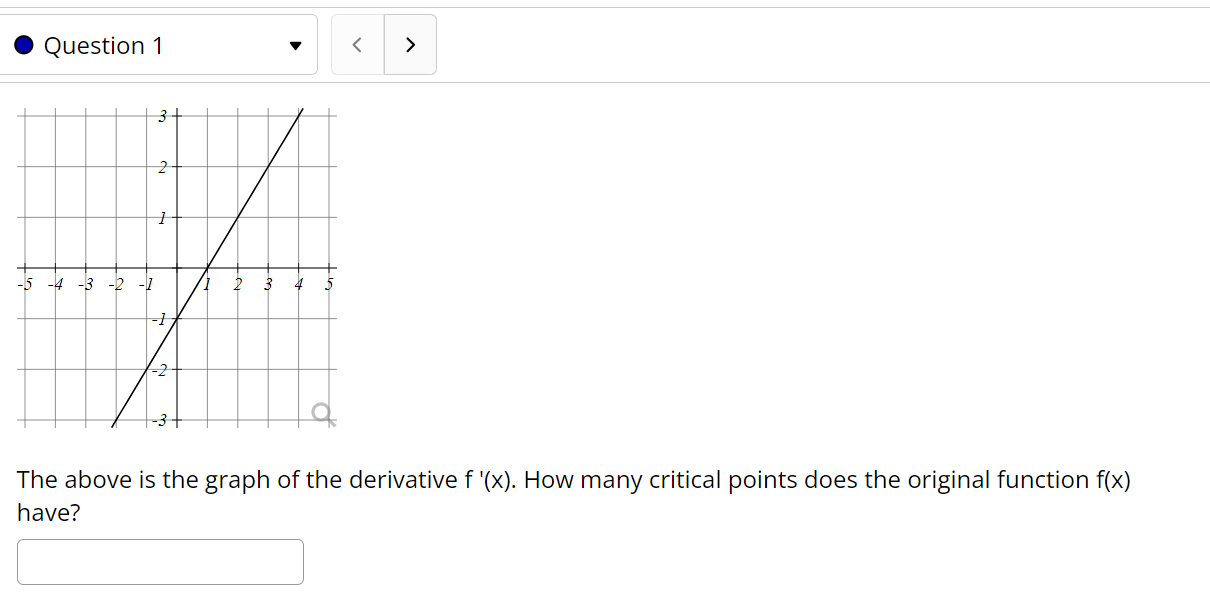Click the text f '(x) in the question
This screenshot has width=1210, height=593.
(x=489, y=480)
